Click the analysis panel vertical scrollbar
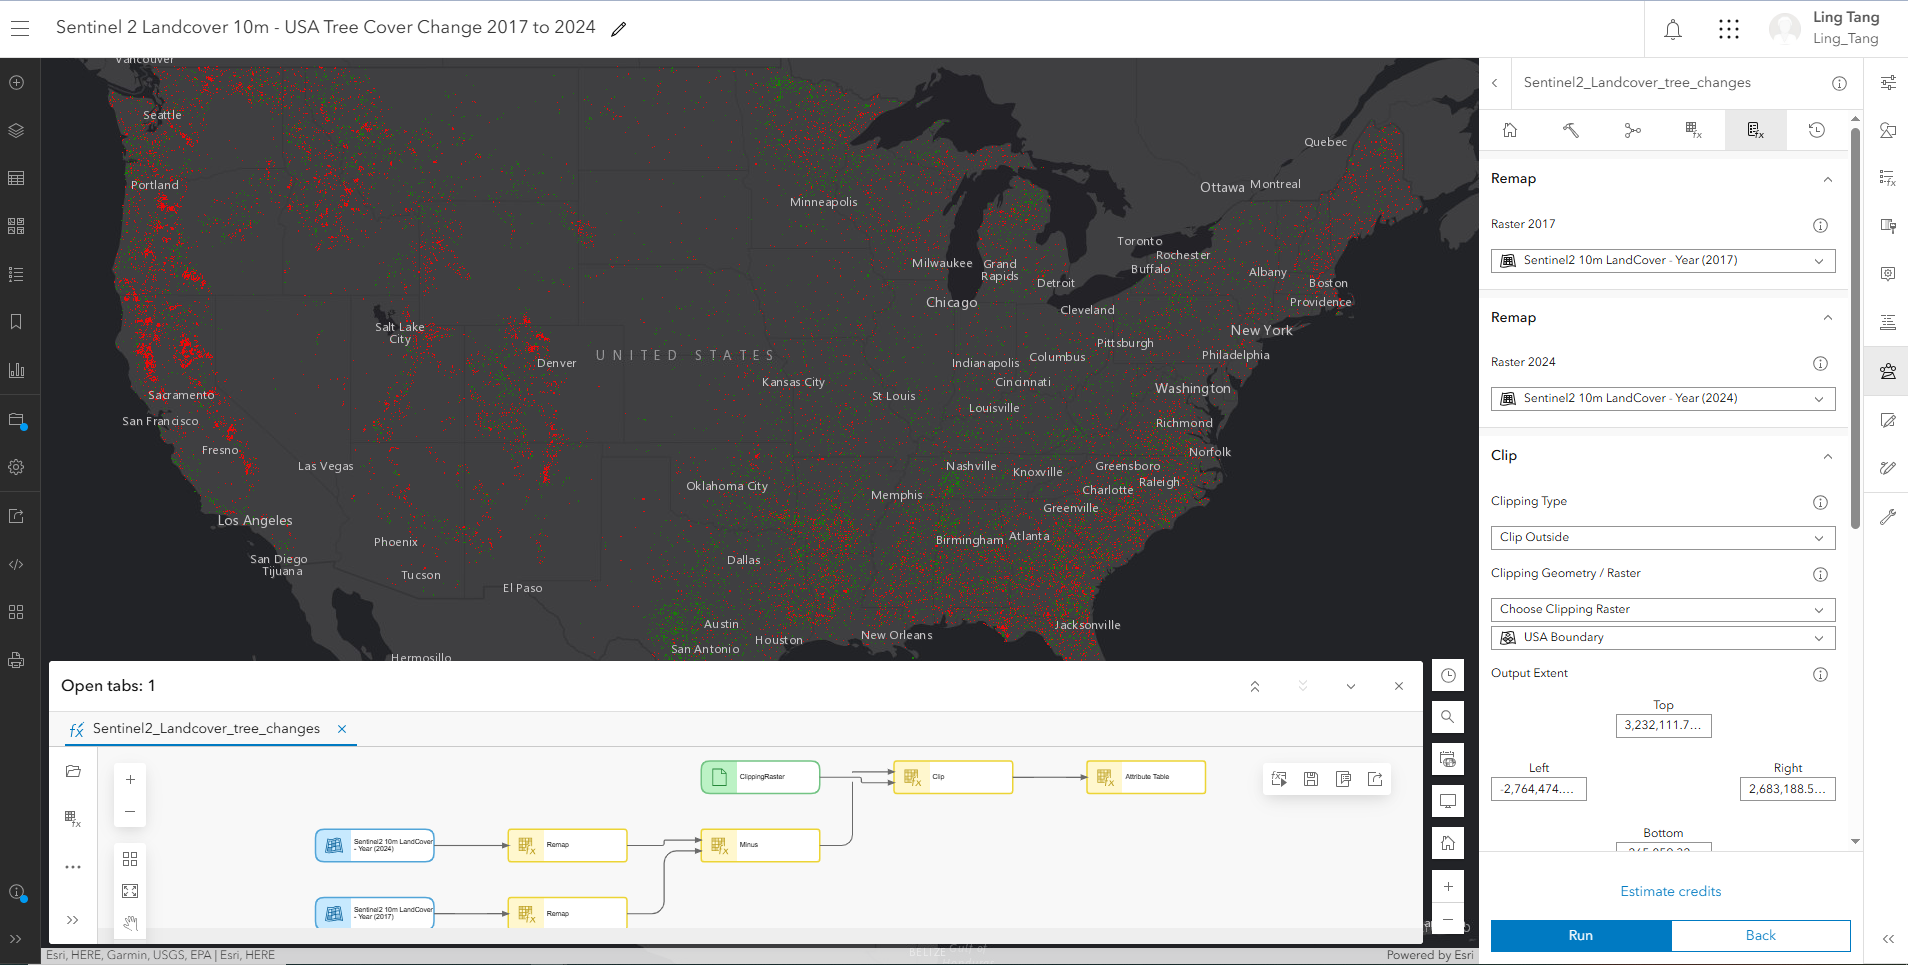1908x965 pixels. (x=1855, y=328)
